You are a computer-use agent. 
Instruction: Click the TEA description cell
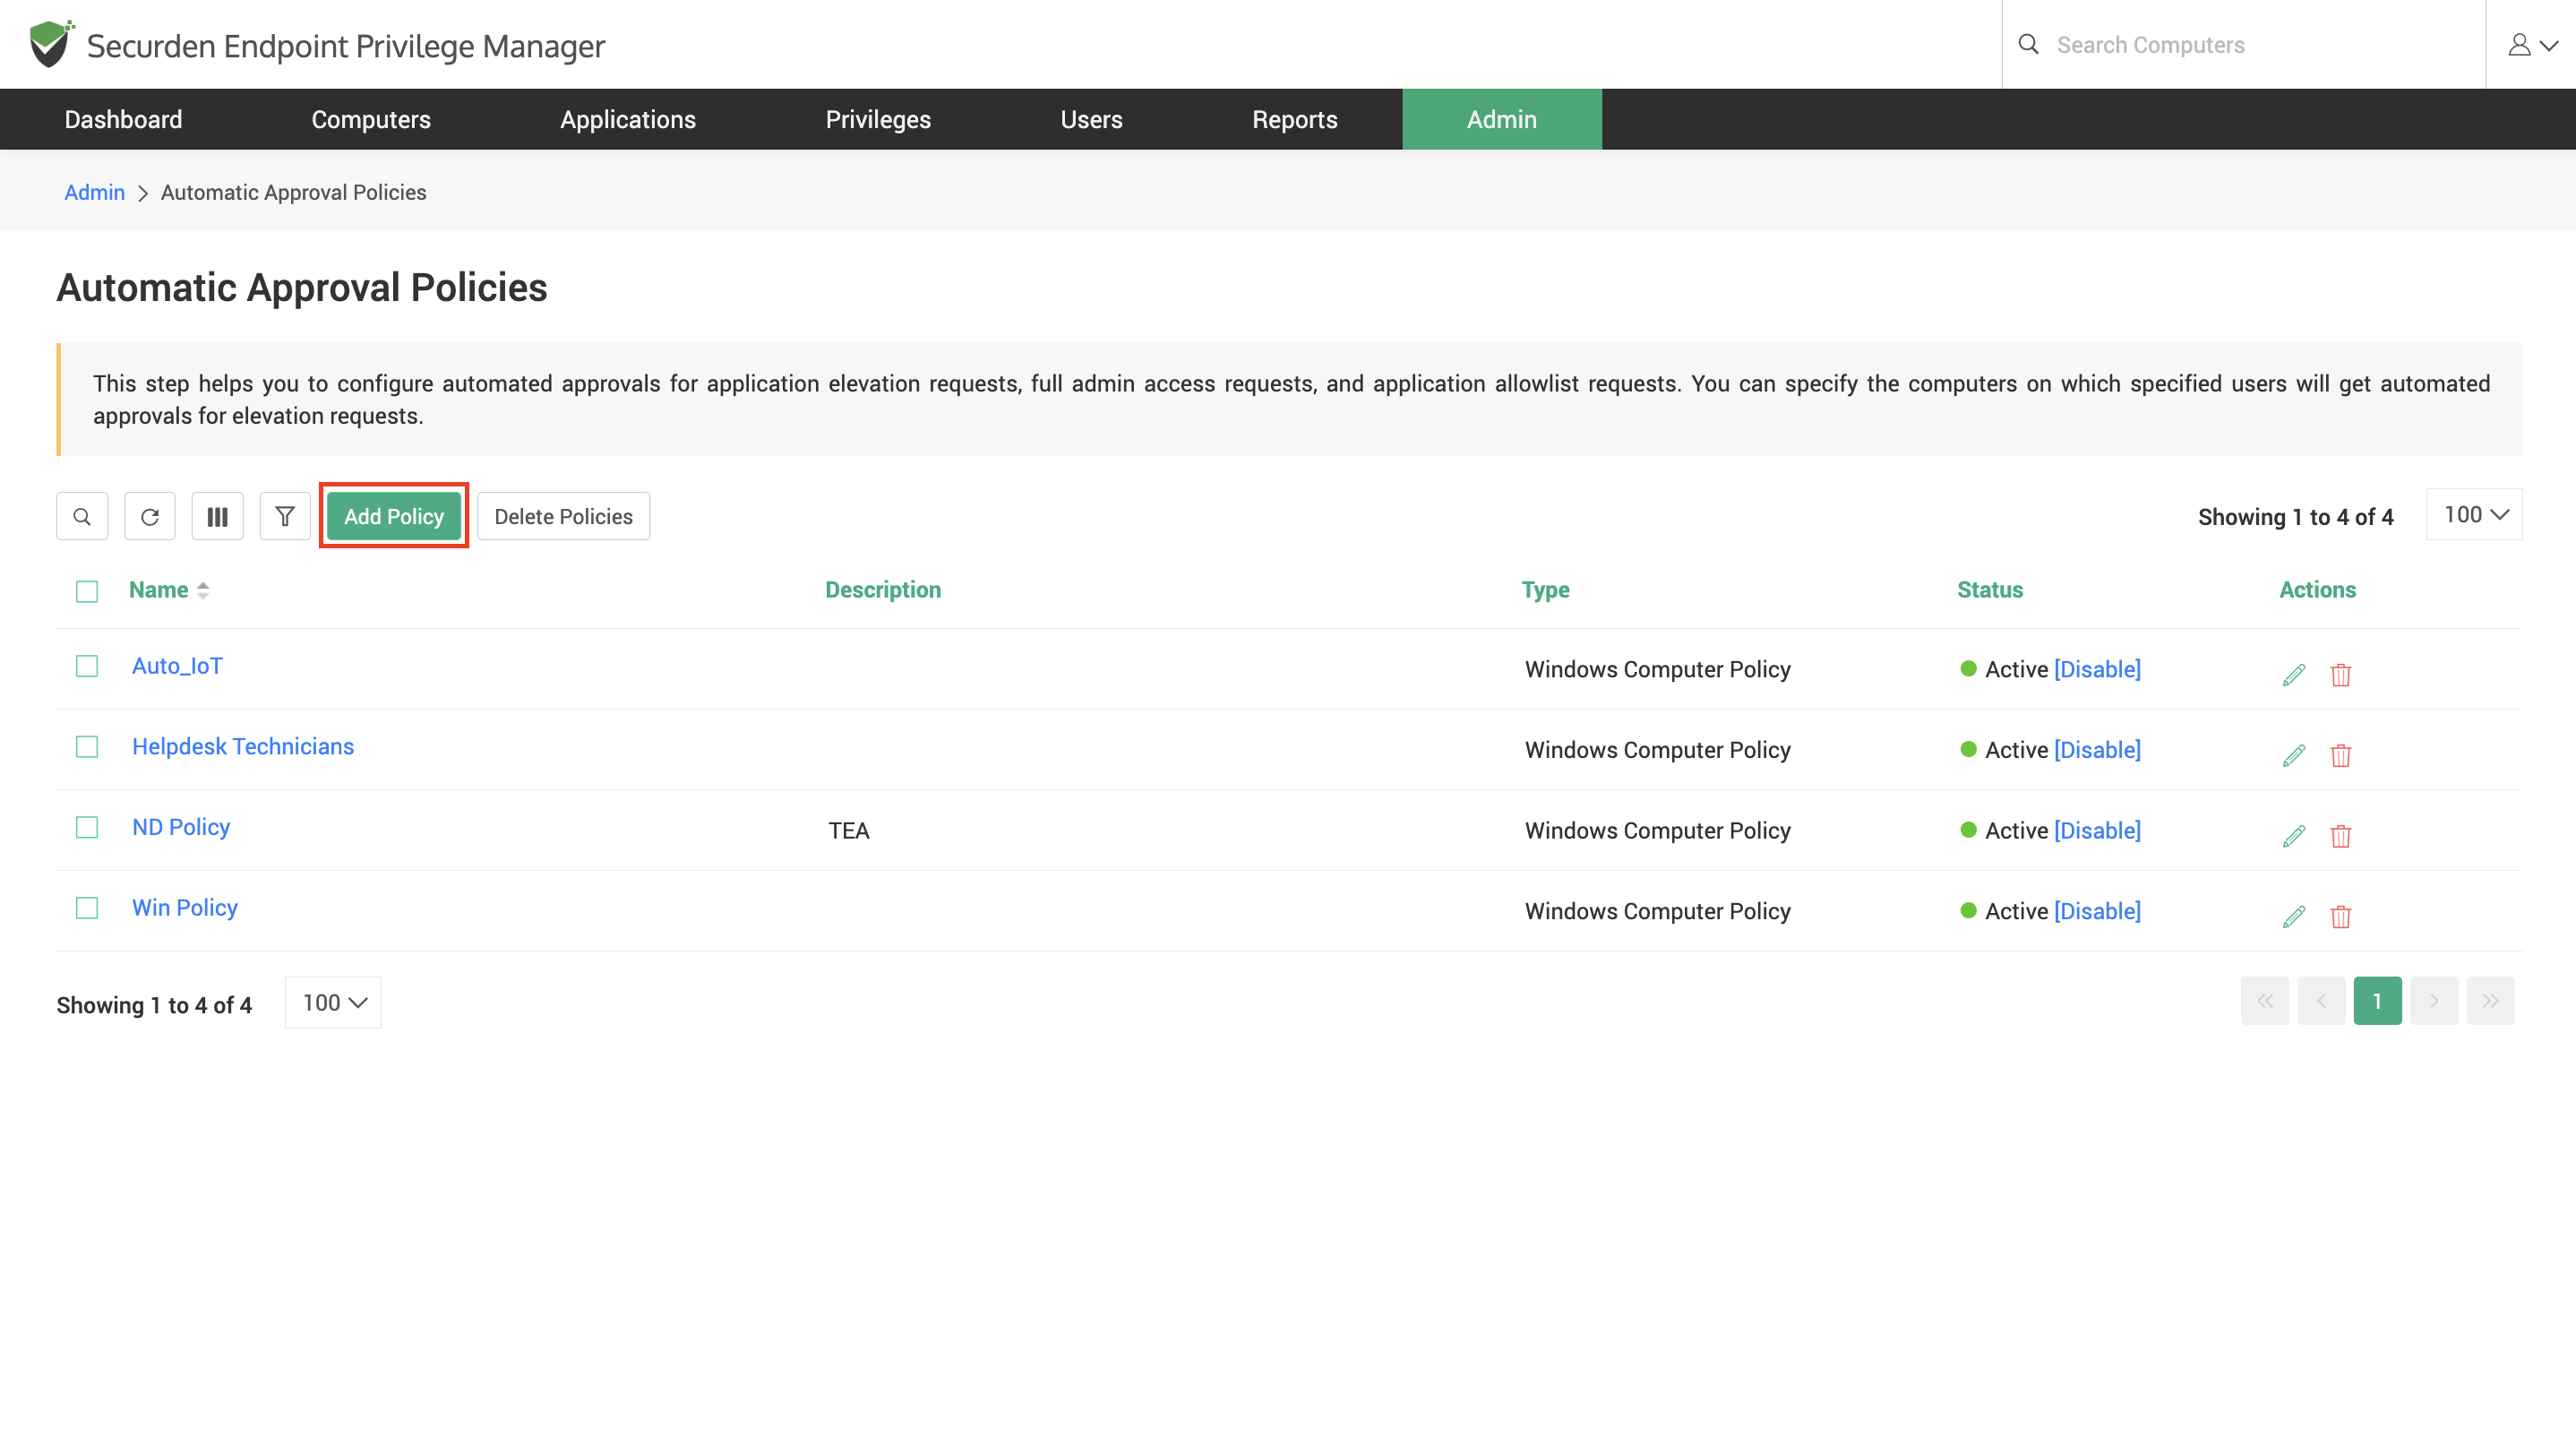click(849, 831)
